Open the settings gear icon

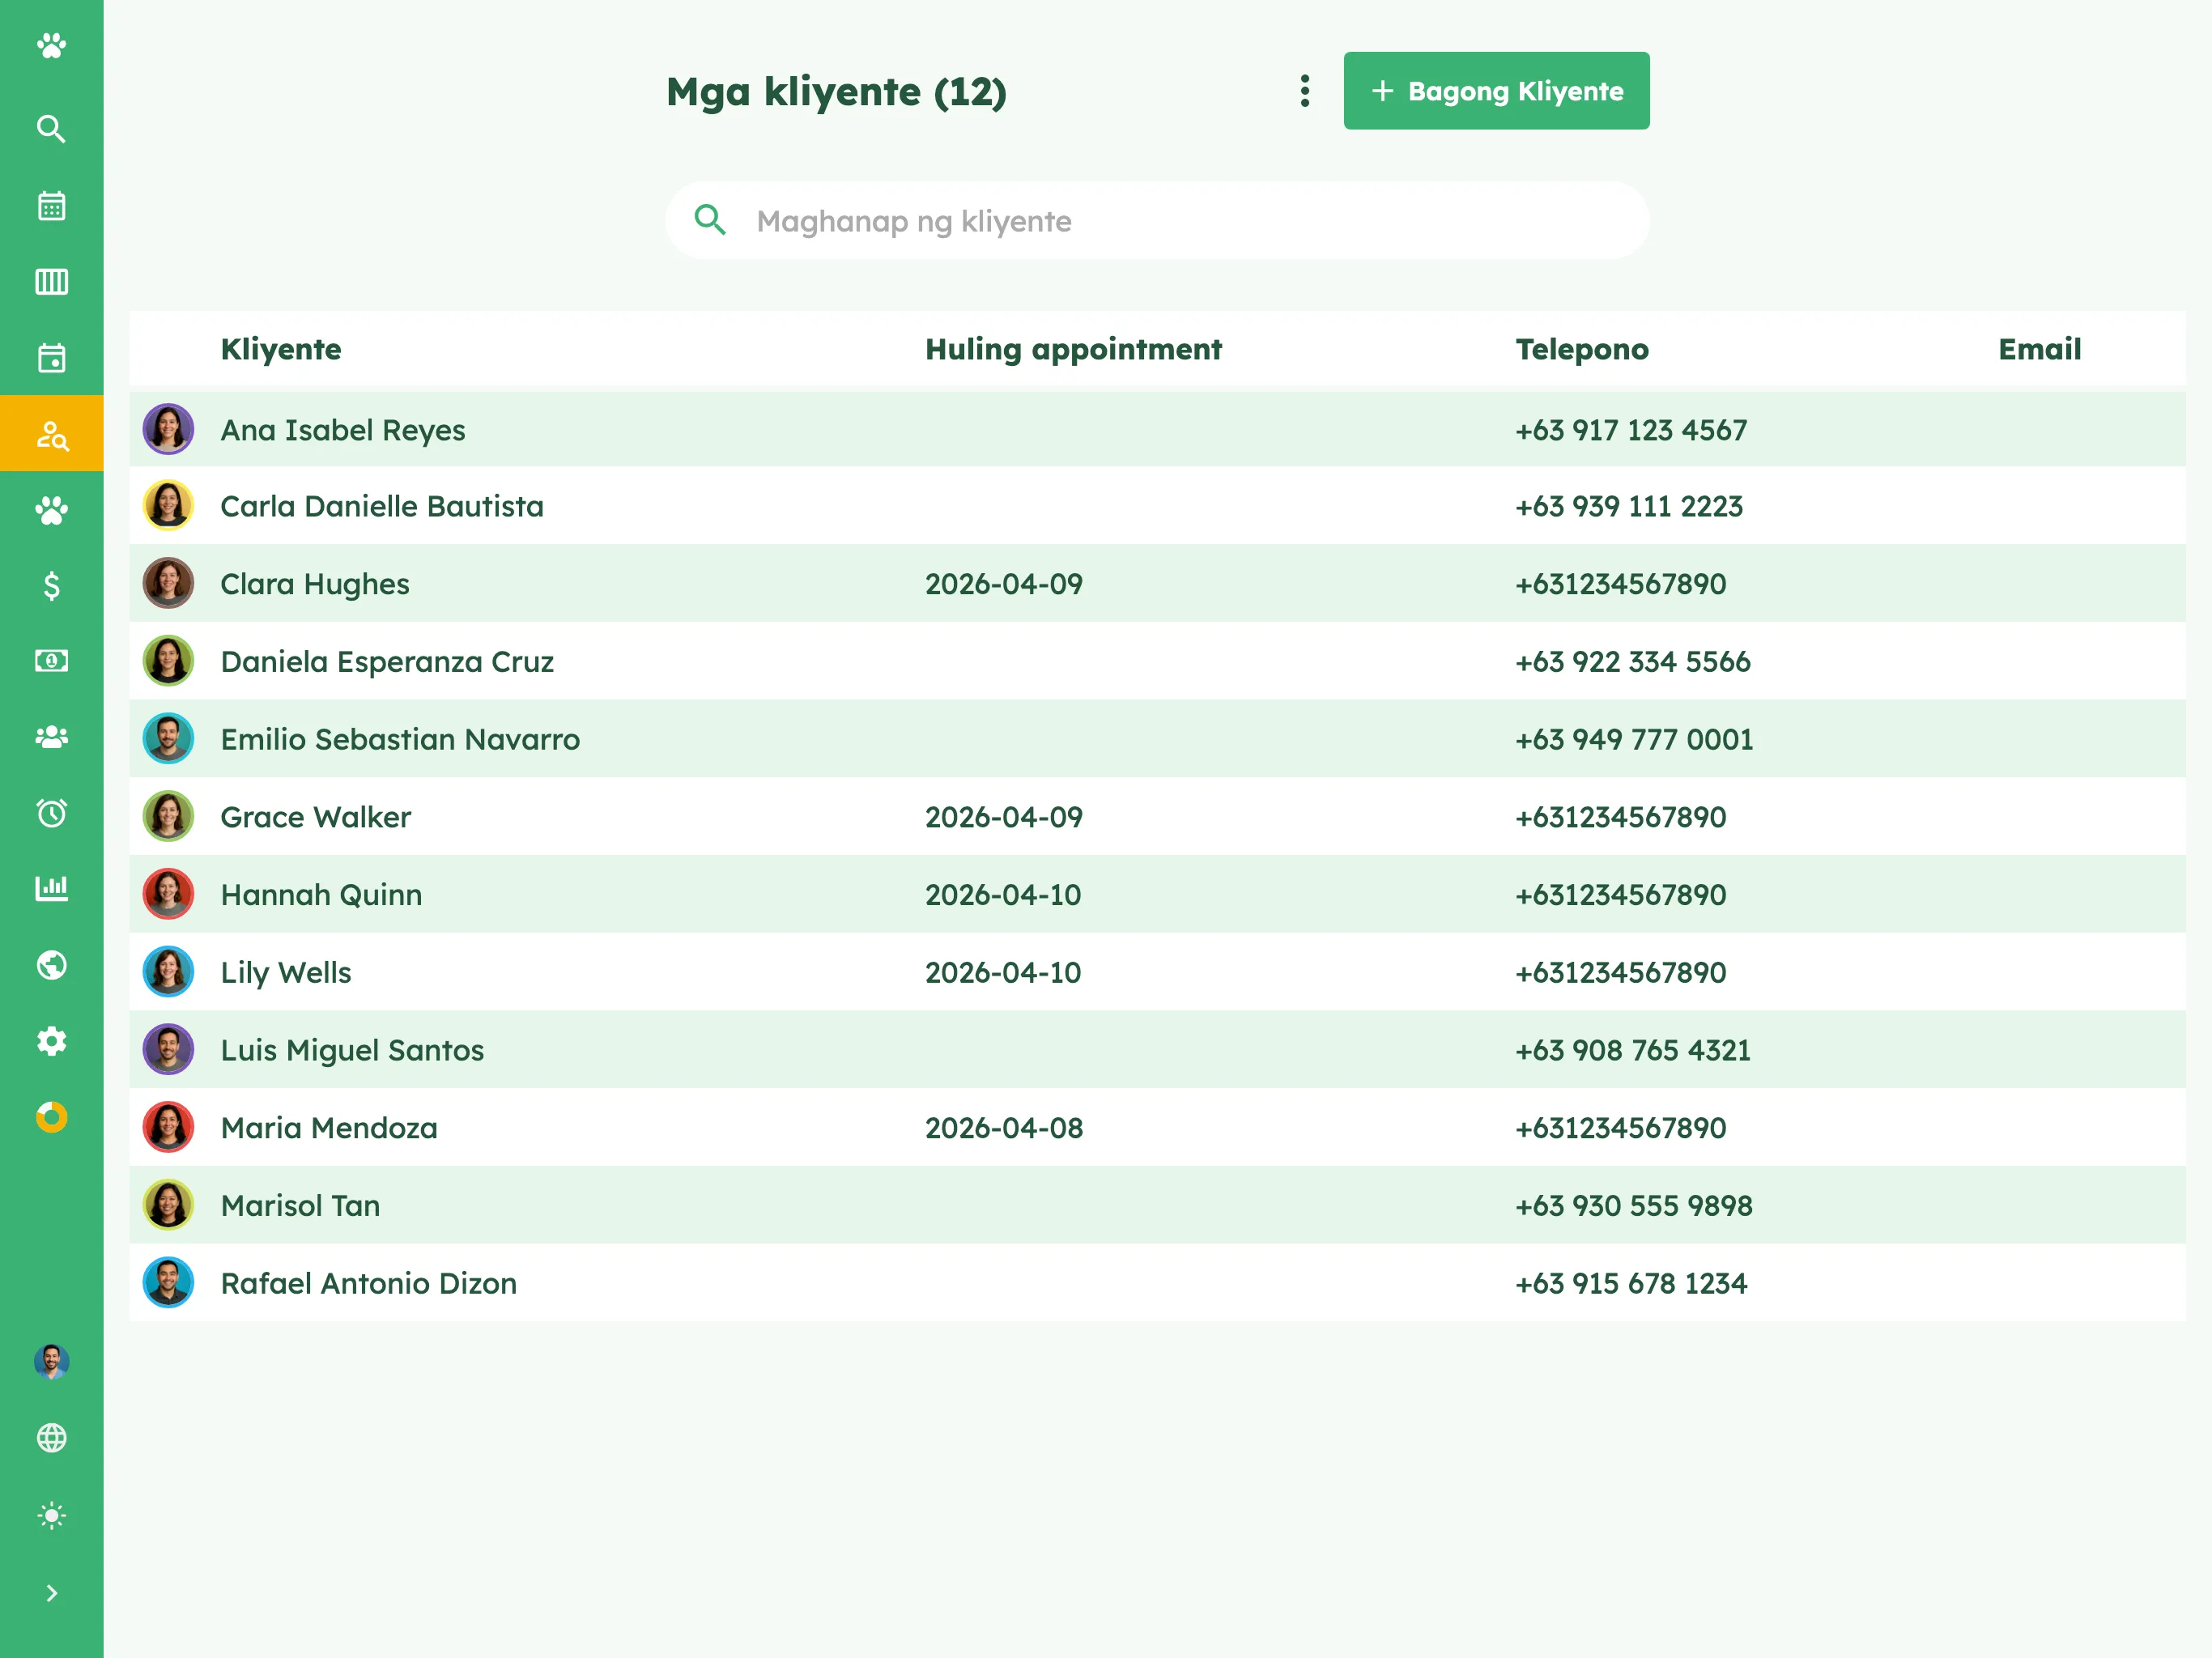[51, 1041]
